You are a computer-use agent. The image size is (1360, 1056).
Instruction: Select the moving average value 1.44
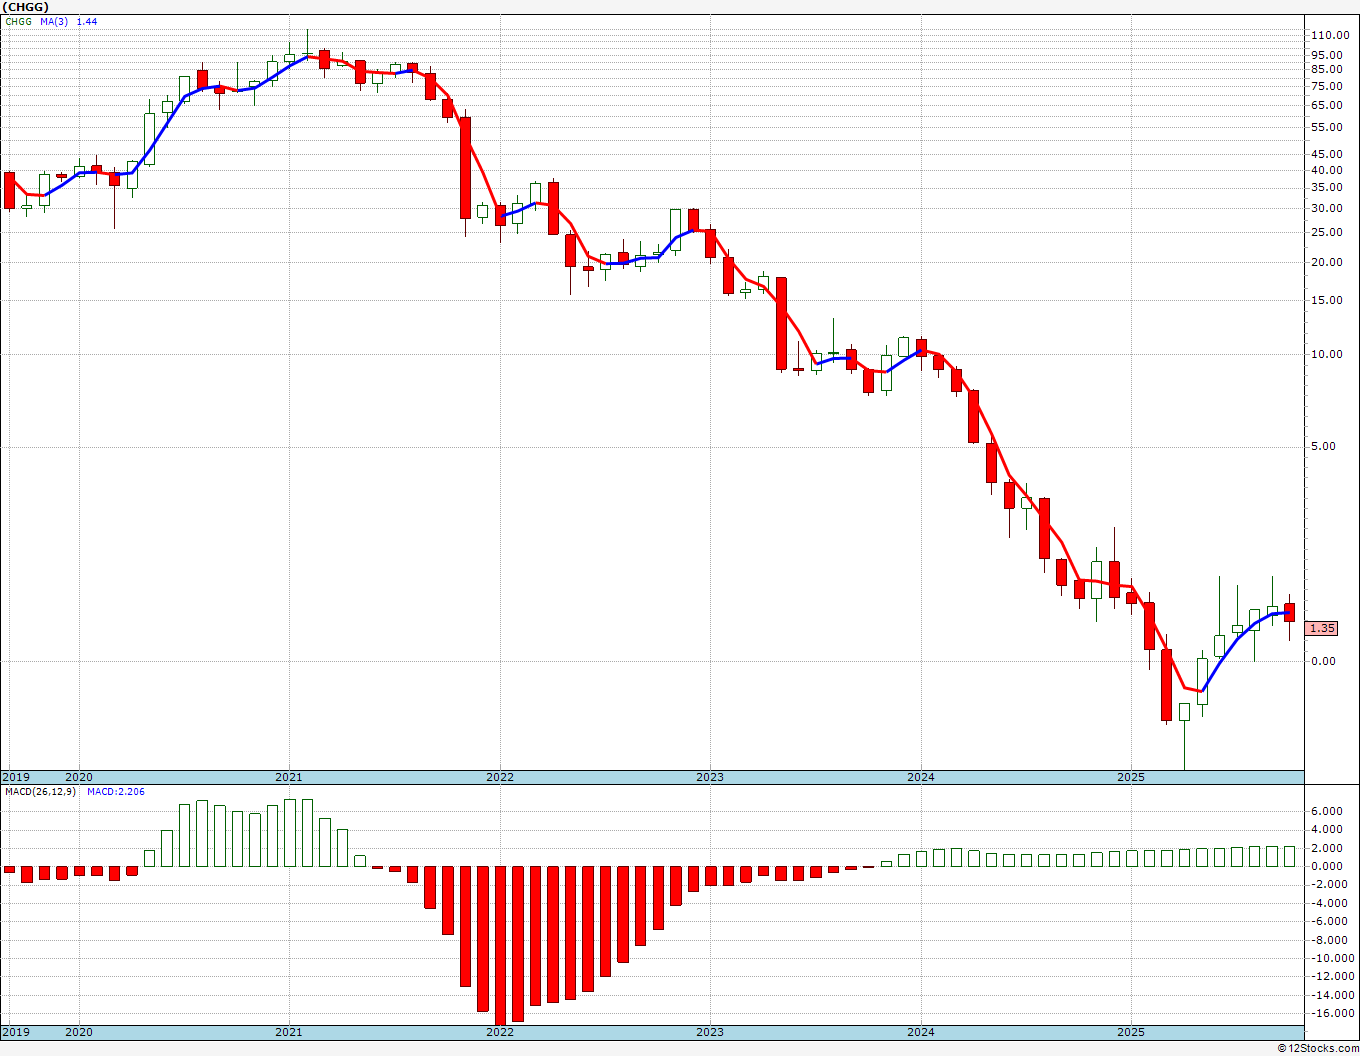87,21
